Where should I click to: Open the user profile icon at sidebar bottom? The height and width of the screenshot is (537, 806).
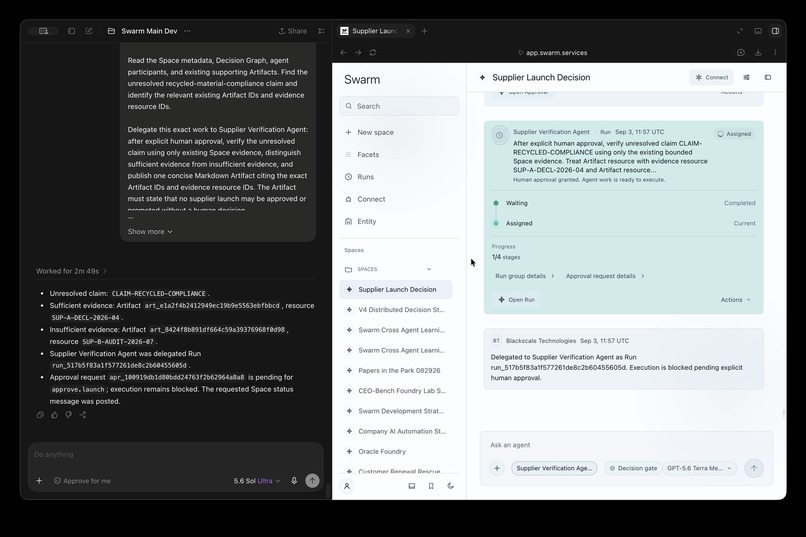click(347, 486)
